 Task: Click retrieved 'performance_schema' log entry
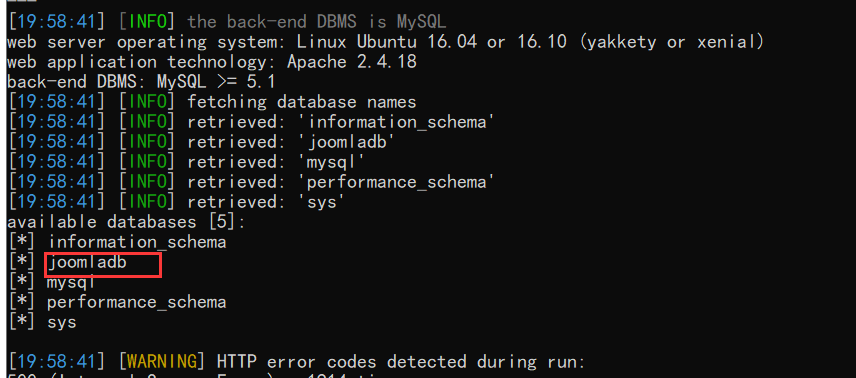pos(341,182)
